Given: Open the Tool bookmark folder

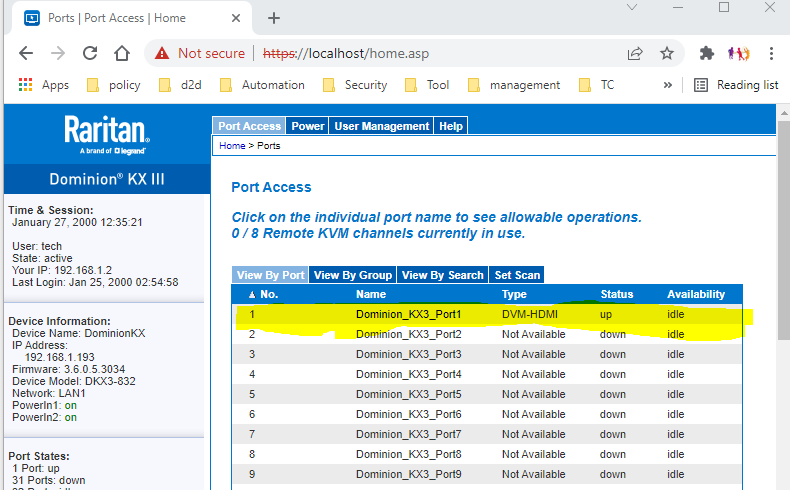Looking at the screenshot, I should click(x=427, y=85).
